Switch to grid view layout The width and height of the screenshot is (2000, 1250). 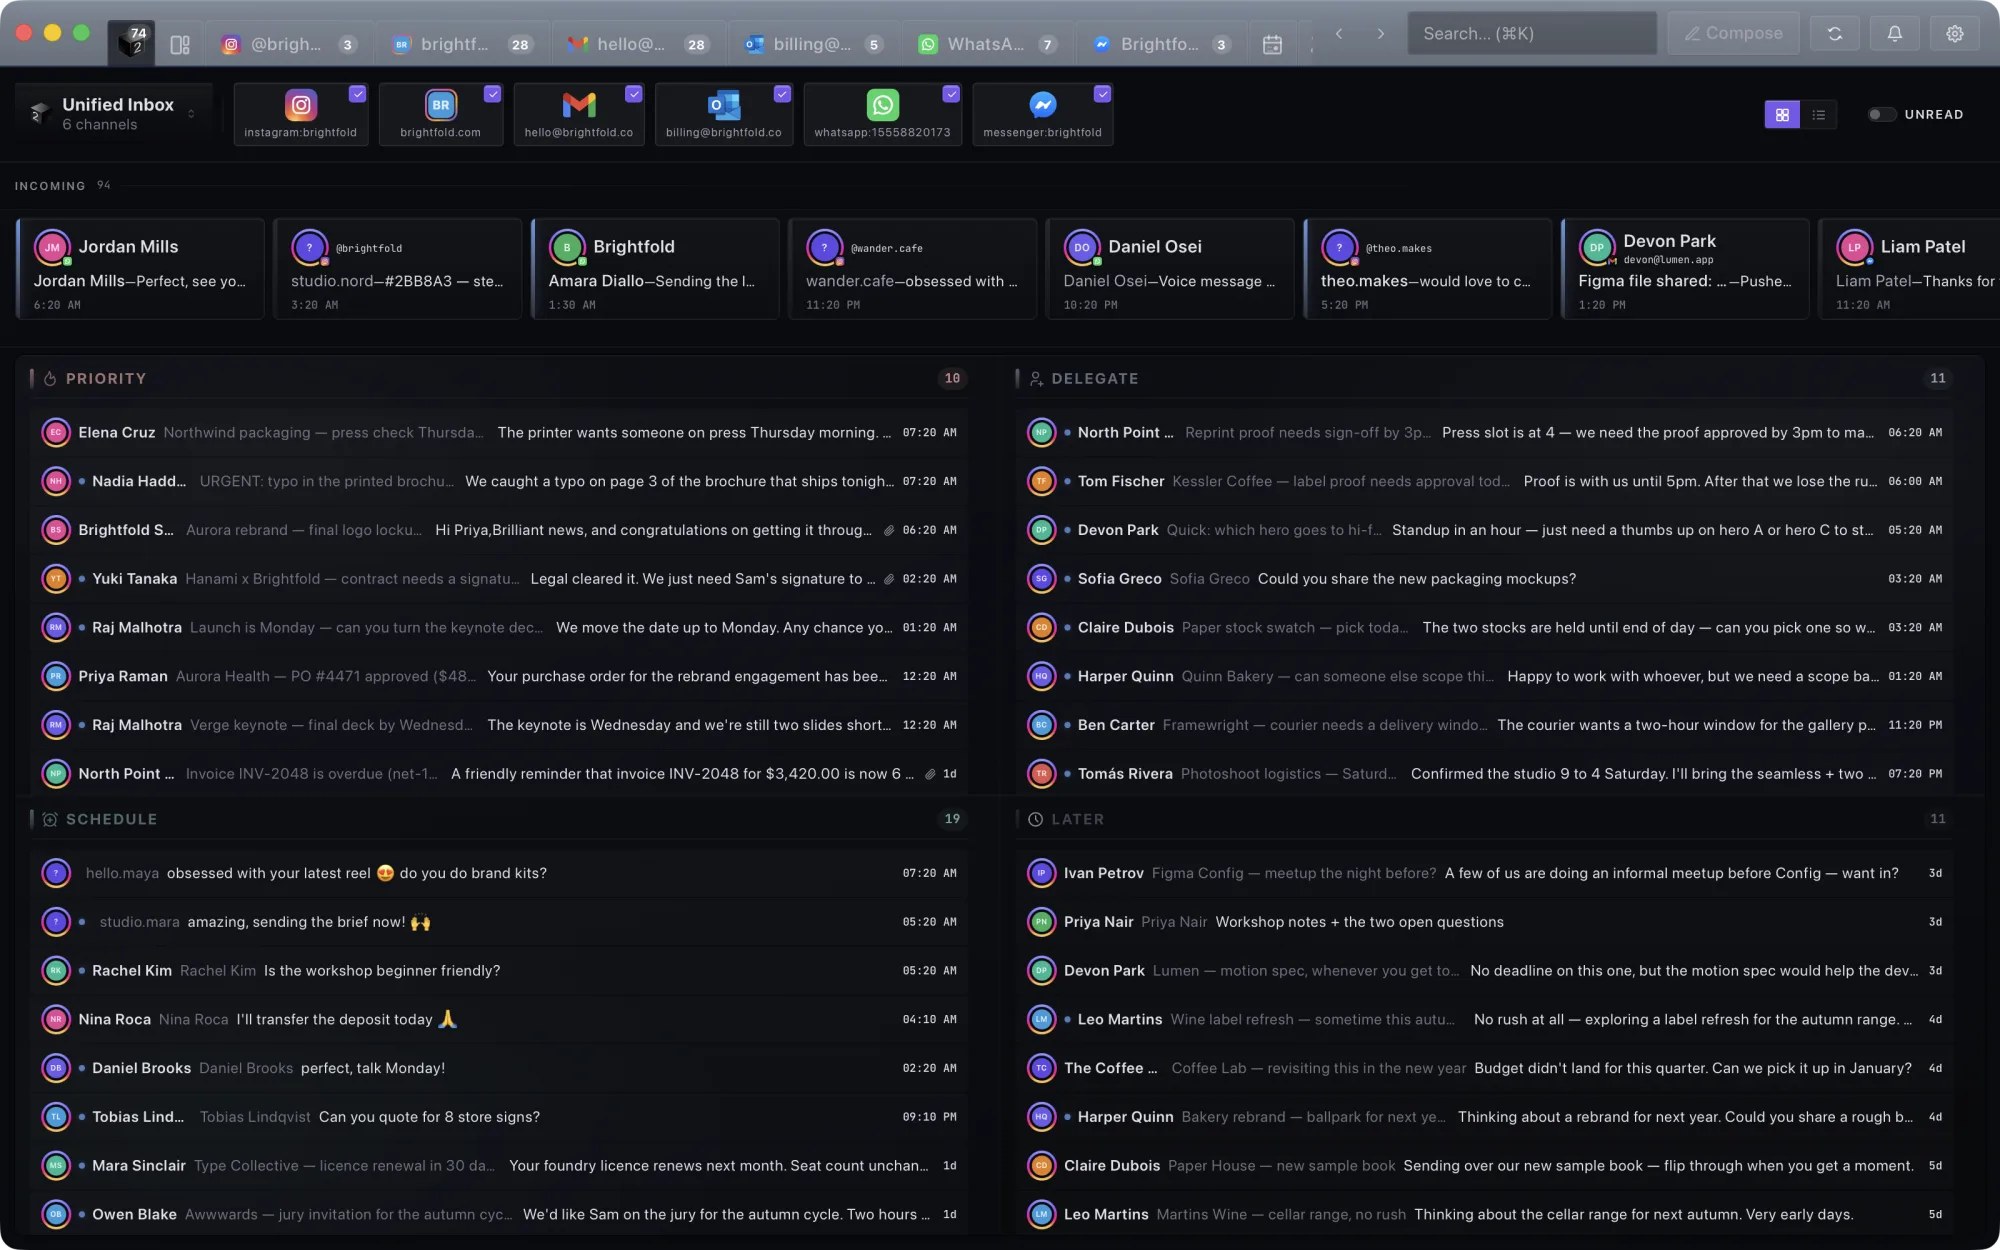1782,115
